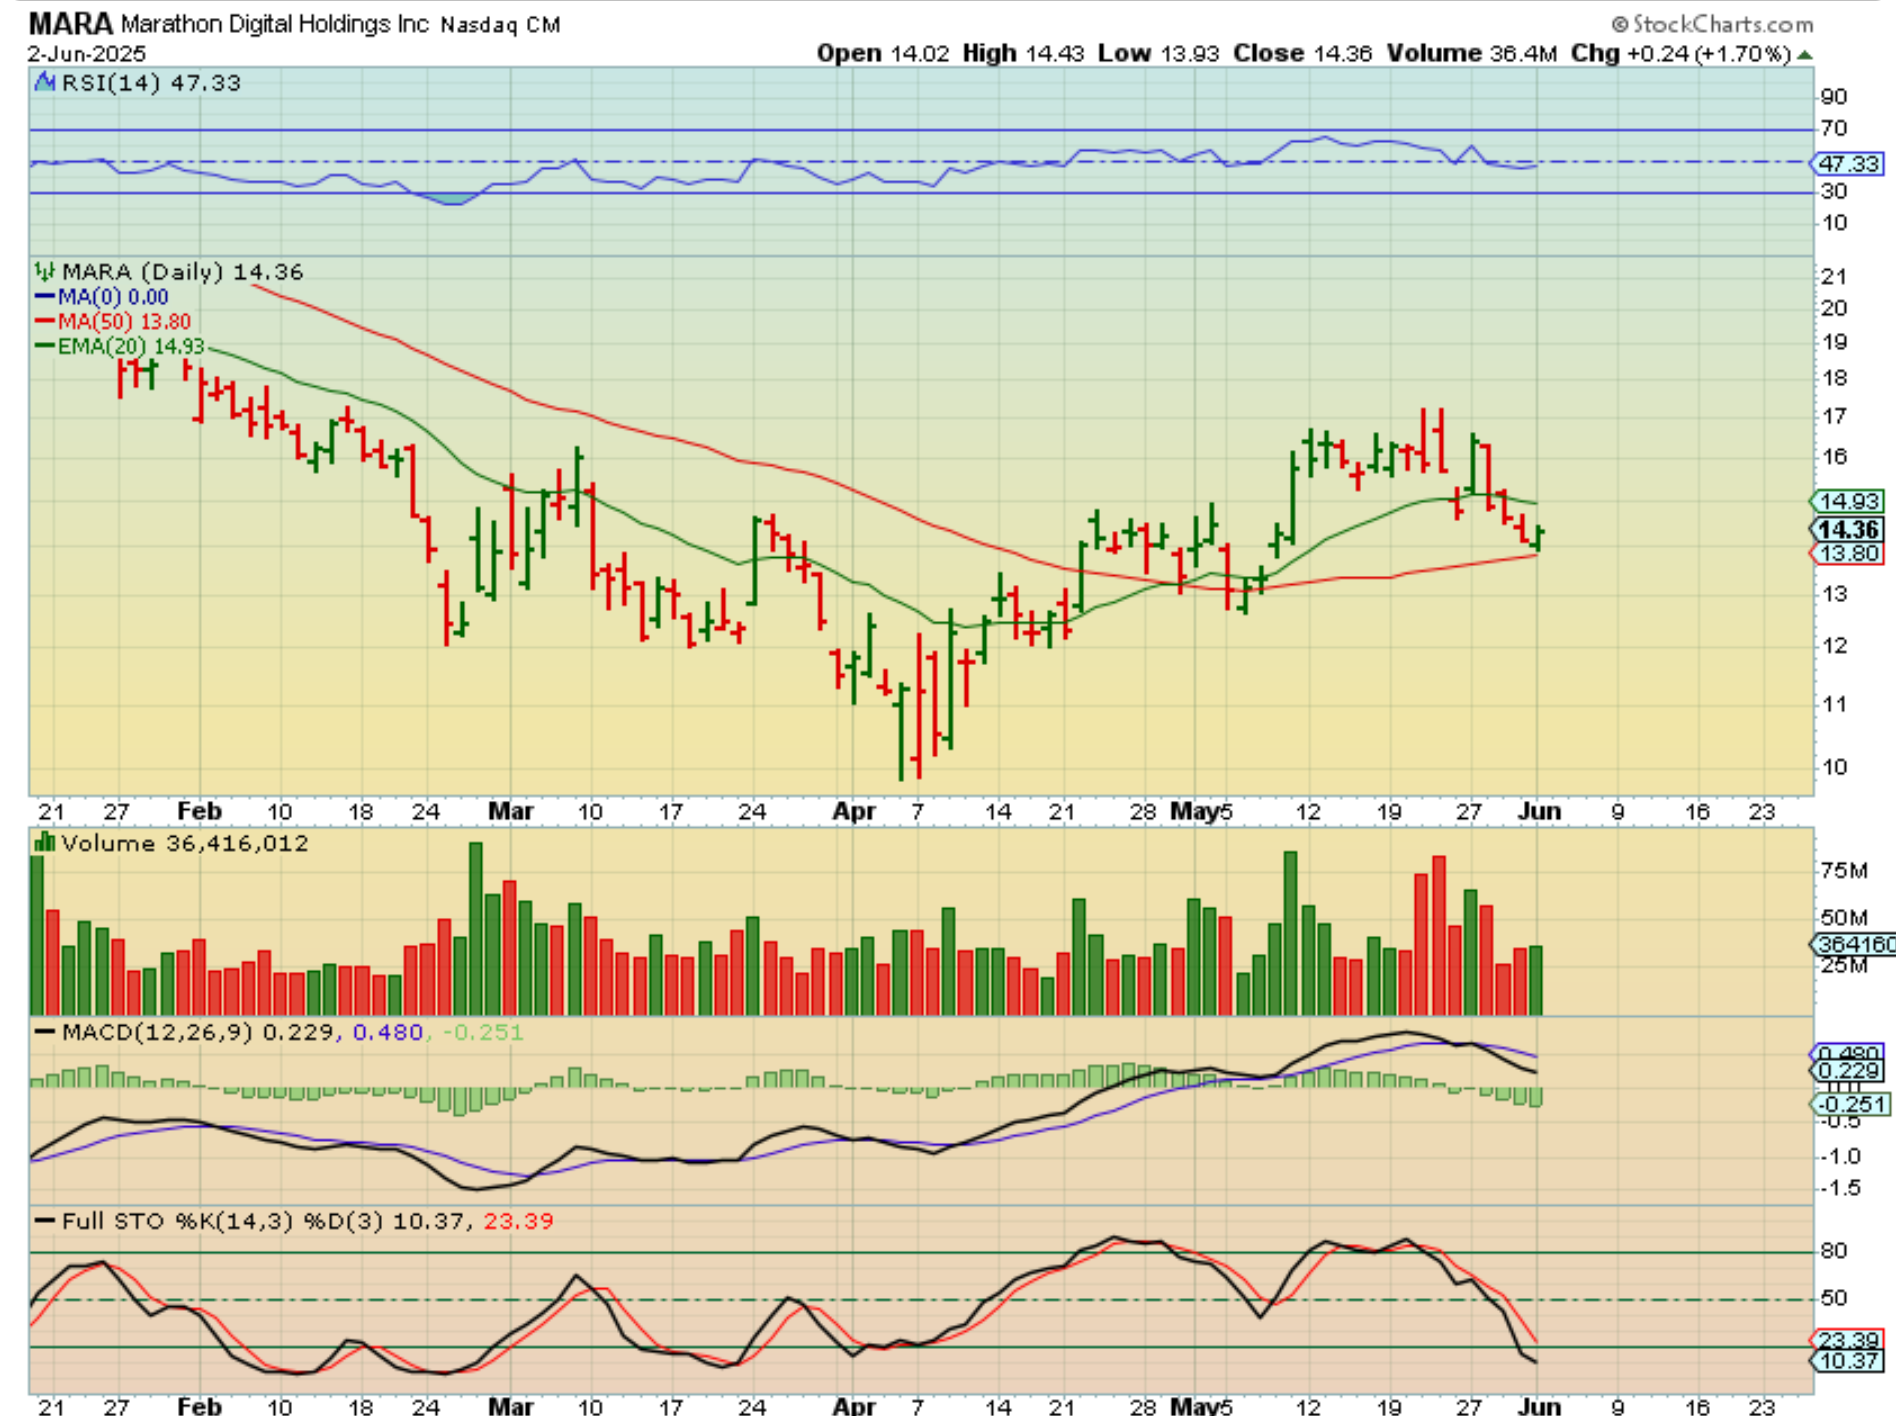Image resolution: width=1896 pixels, height=1416 pixels.
Task: Click the MARA (Daily) 14.36 panel label
Action: (x=182, y=272)
